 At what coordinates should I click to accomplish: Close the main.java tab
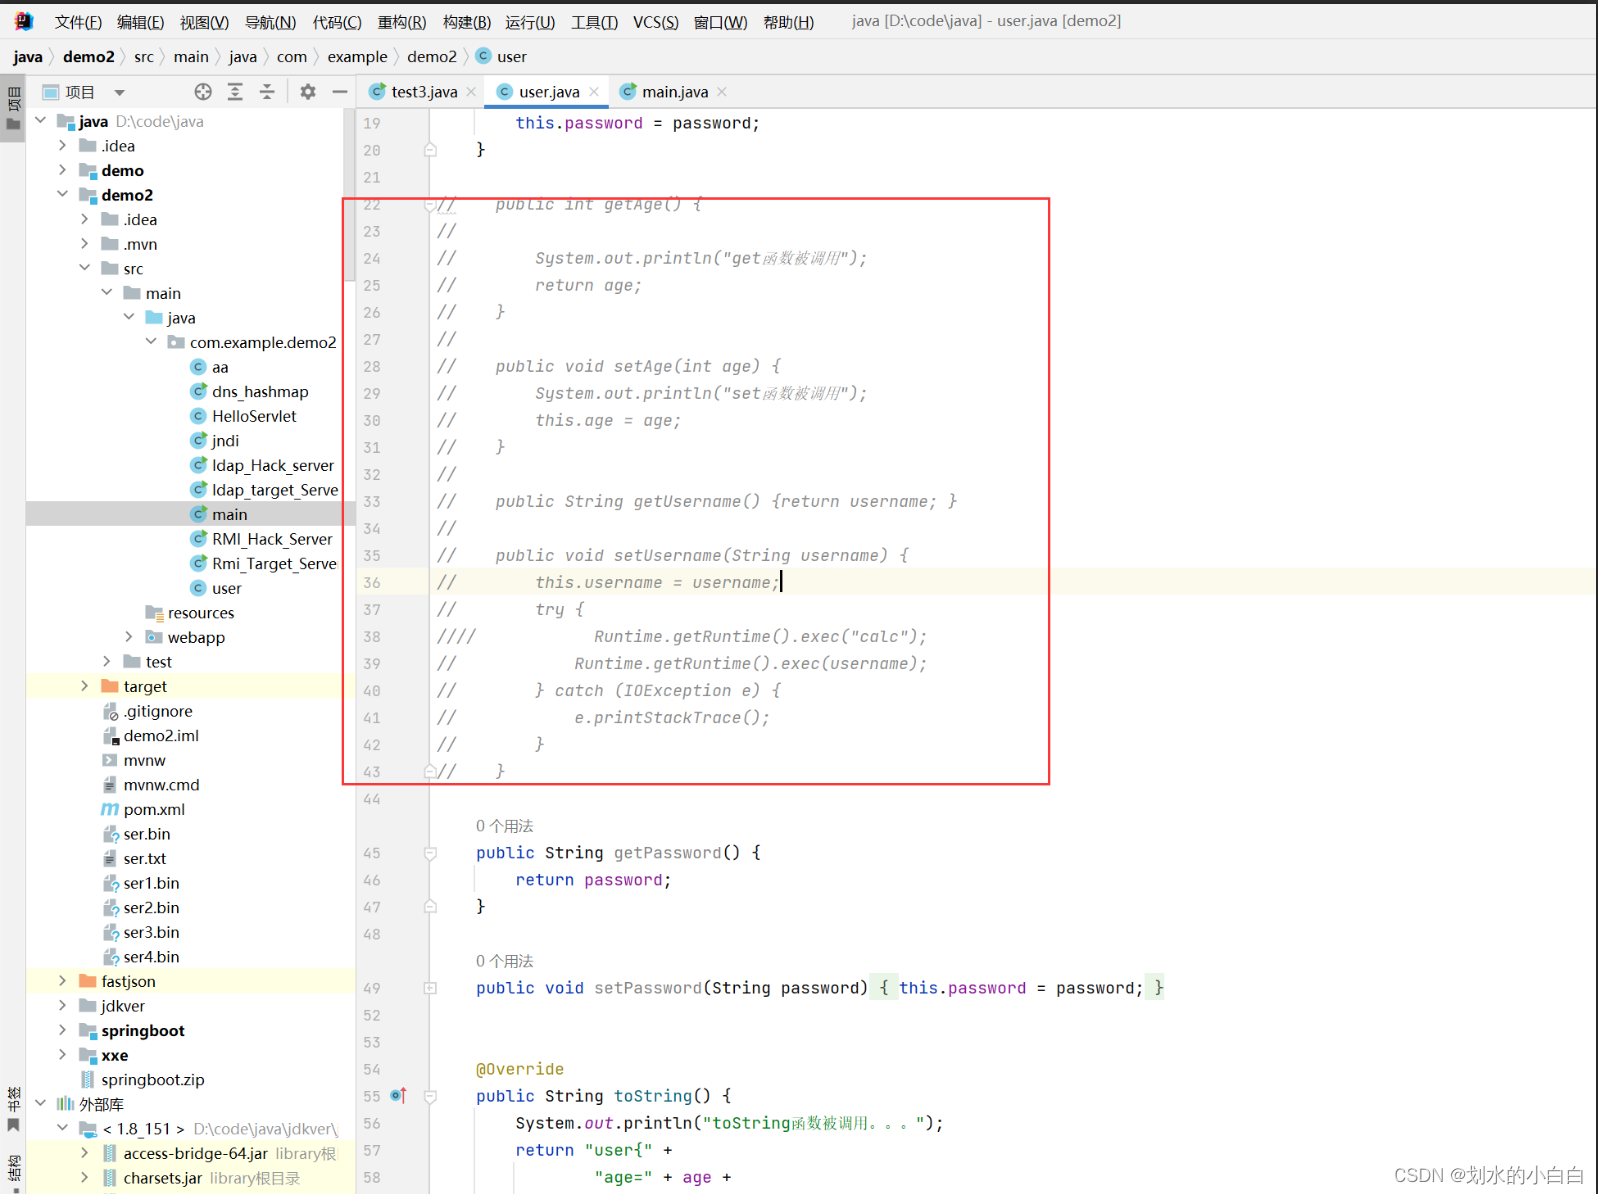722,92
